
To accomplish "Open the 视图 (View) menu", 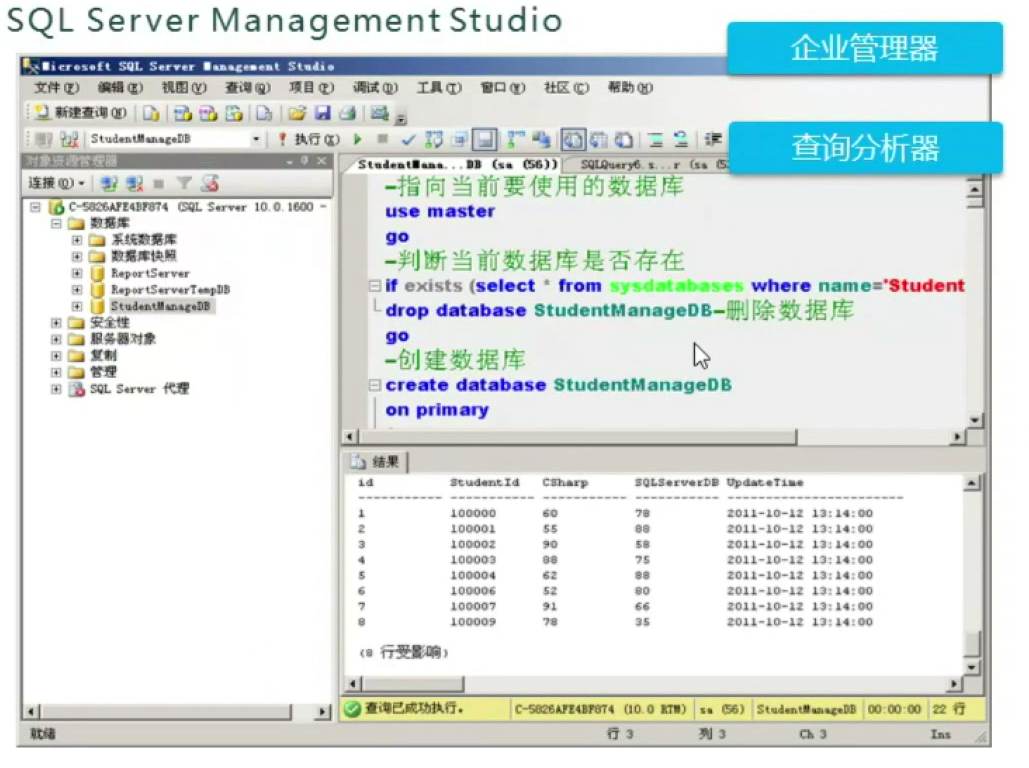I will tap(184, 87).
